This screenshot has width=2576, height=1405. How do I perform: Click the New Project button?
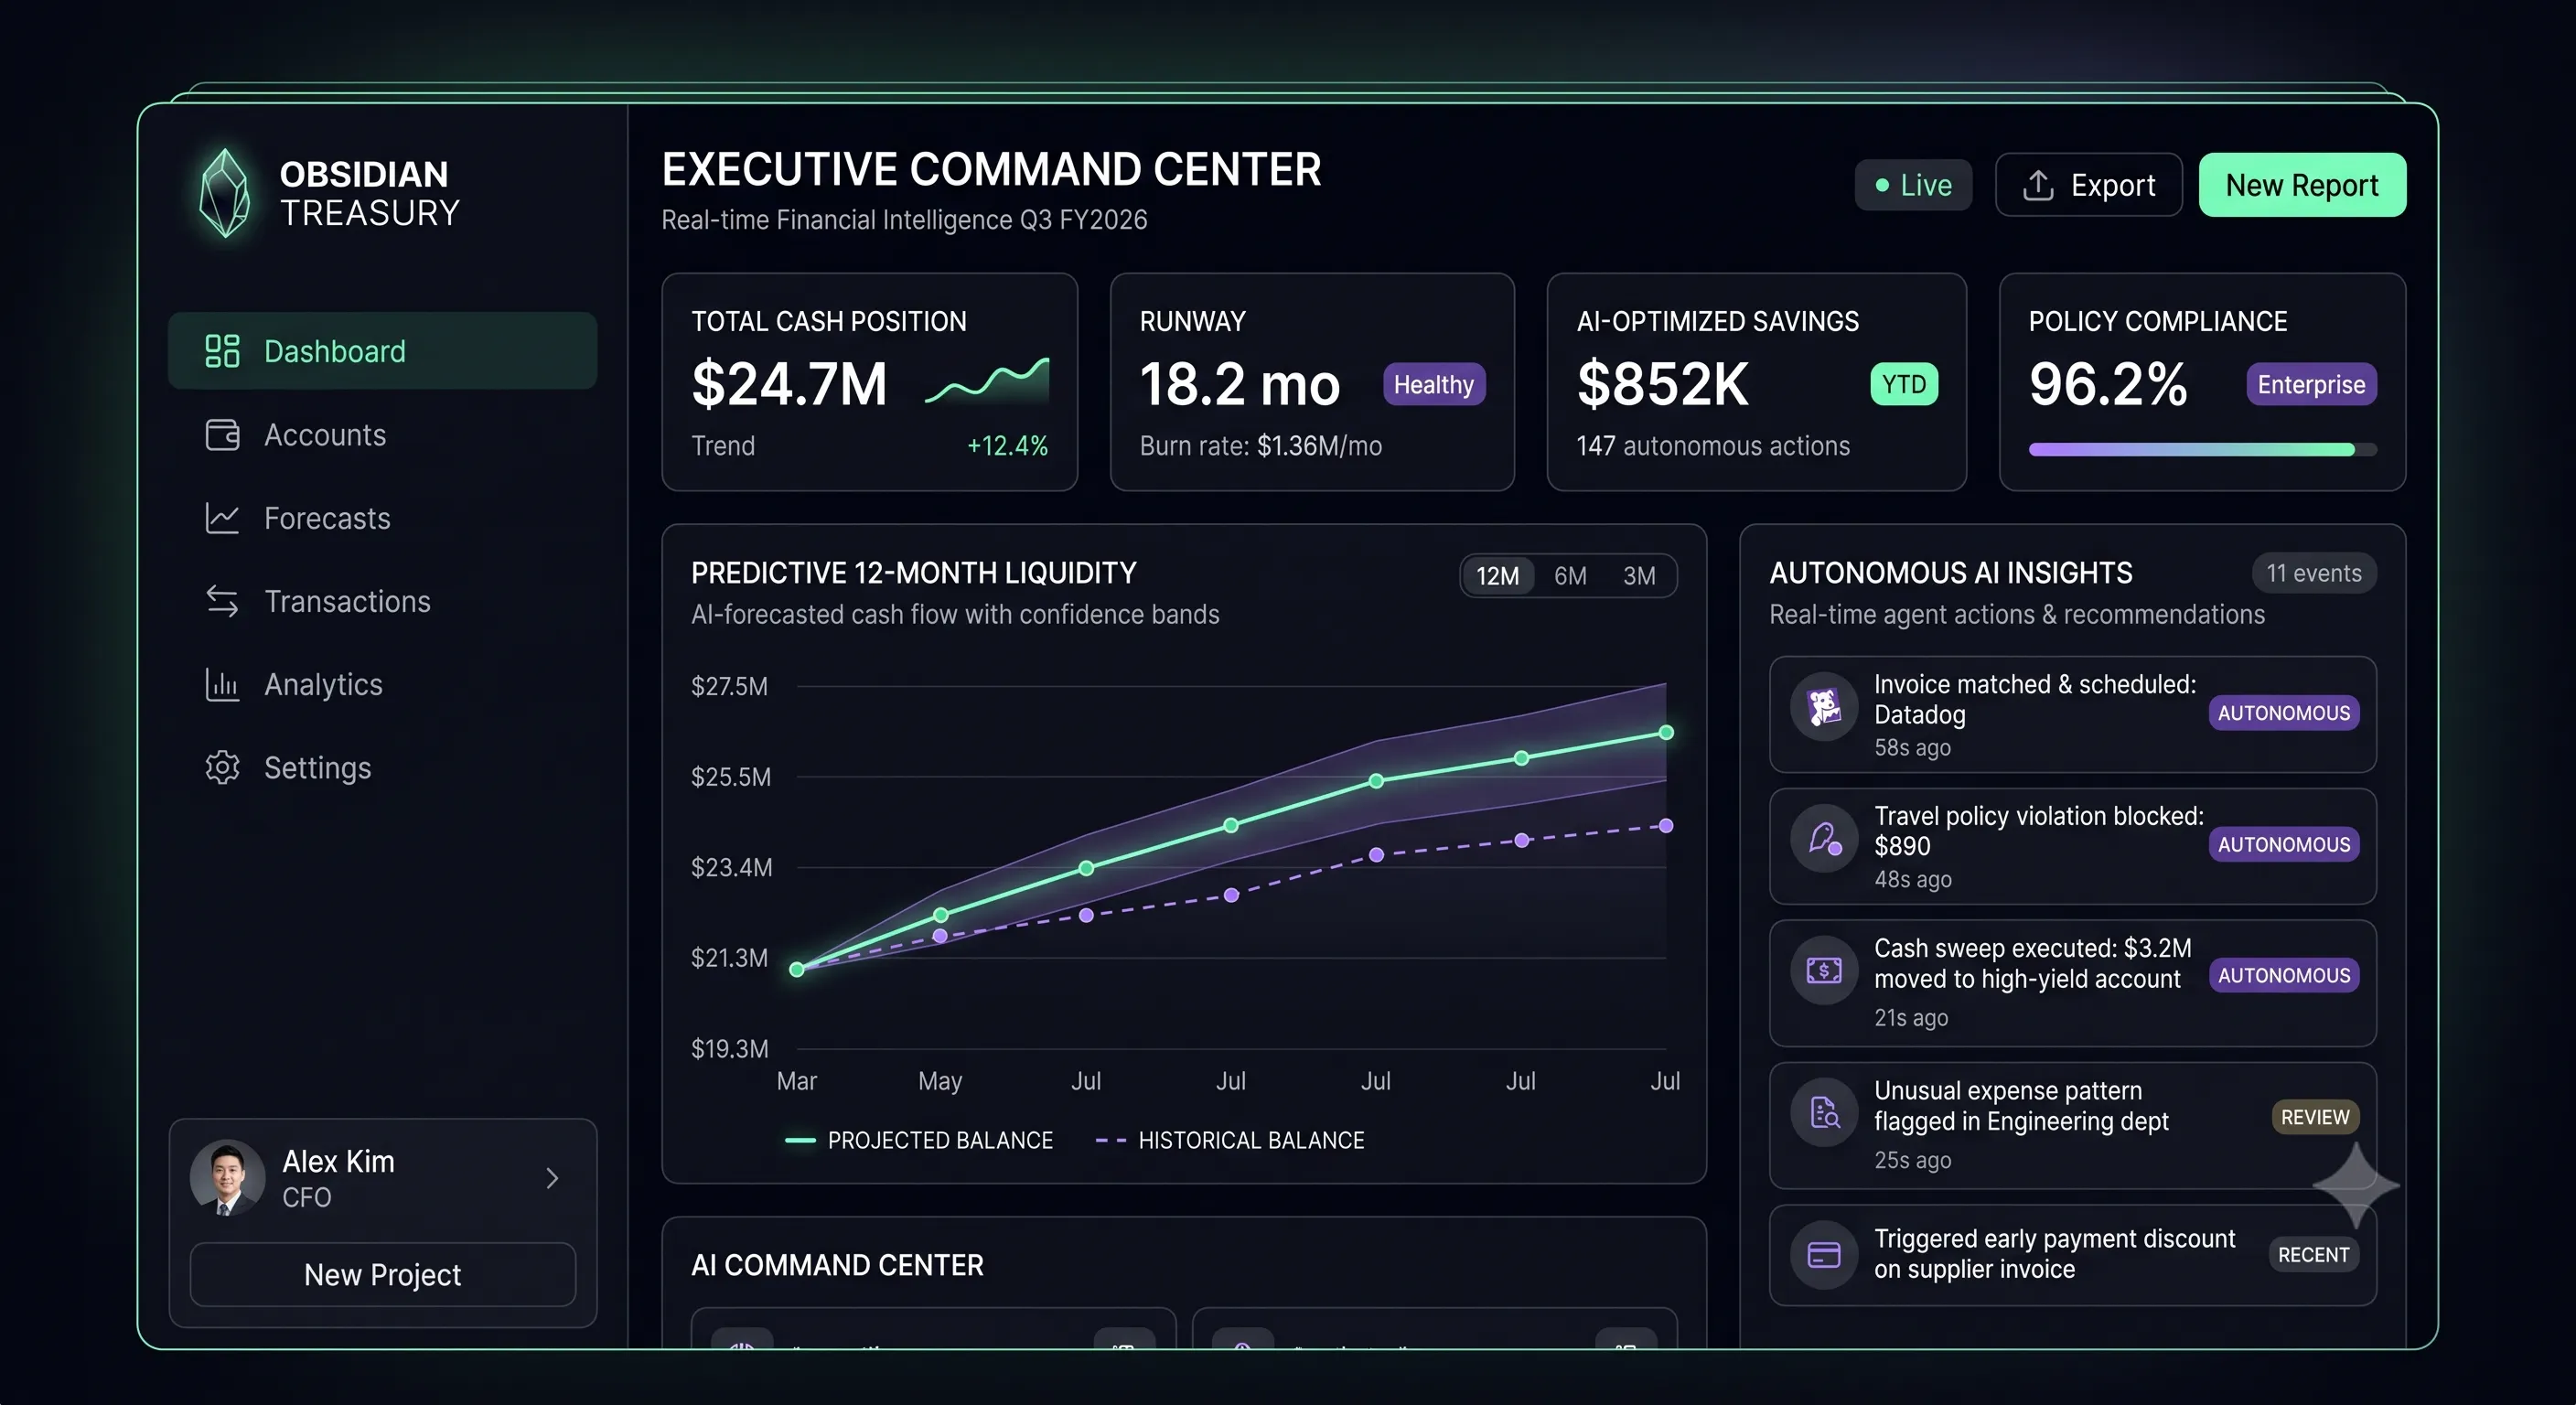[x=383, y=1274]
